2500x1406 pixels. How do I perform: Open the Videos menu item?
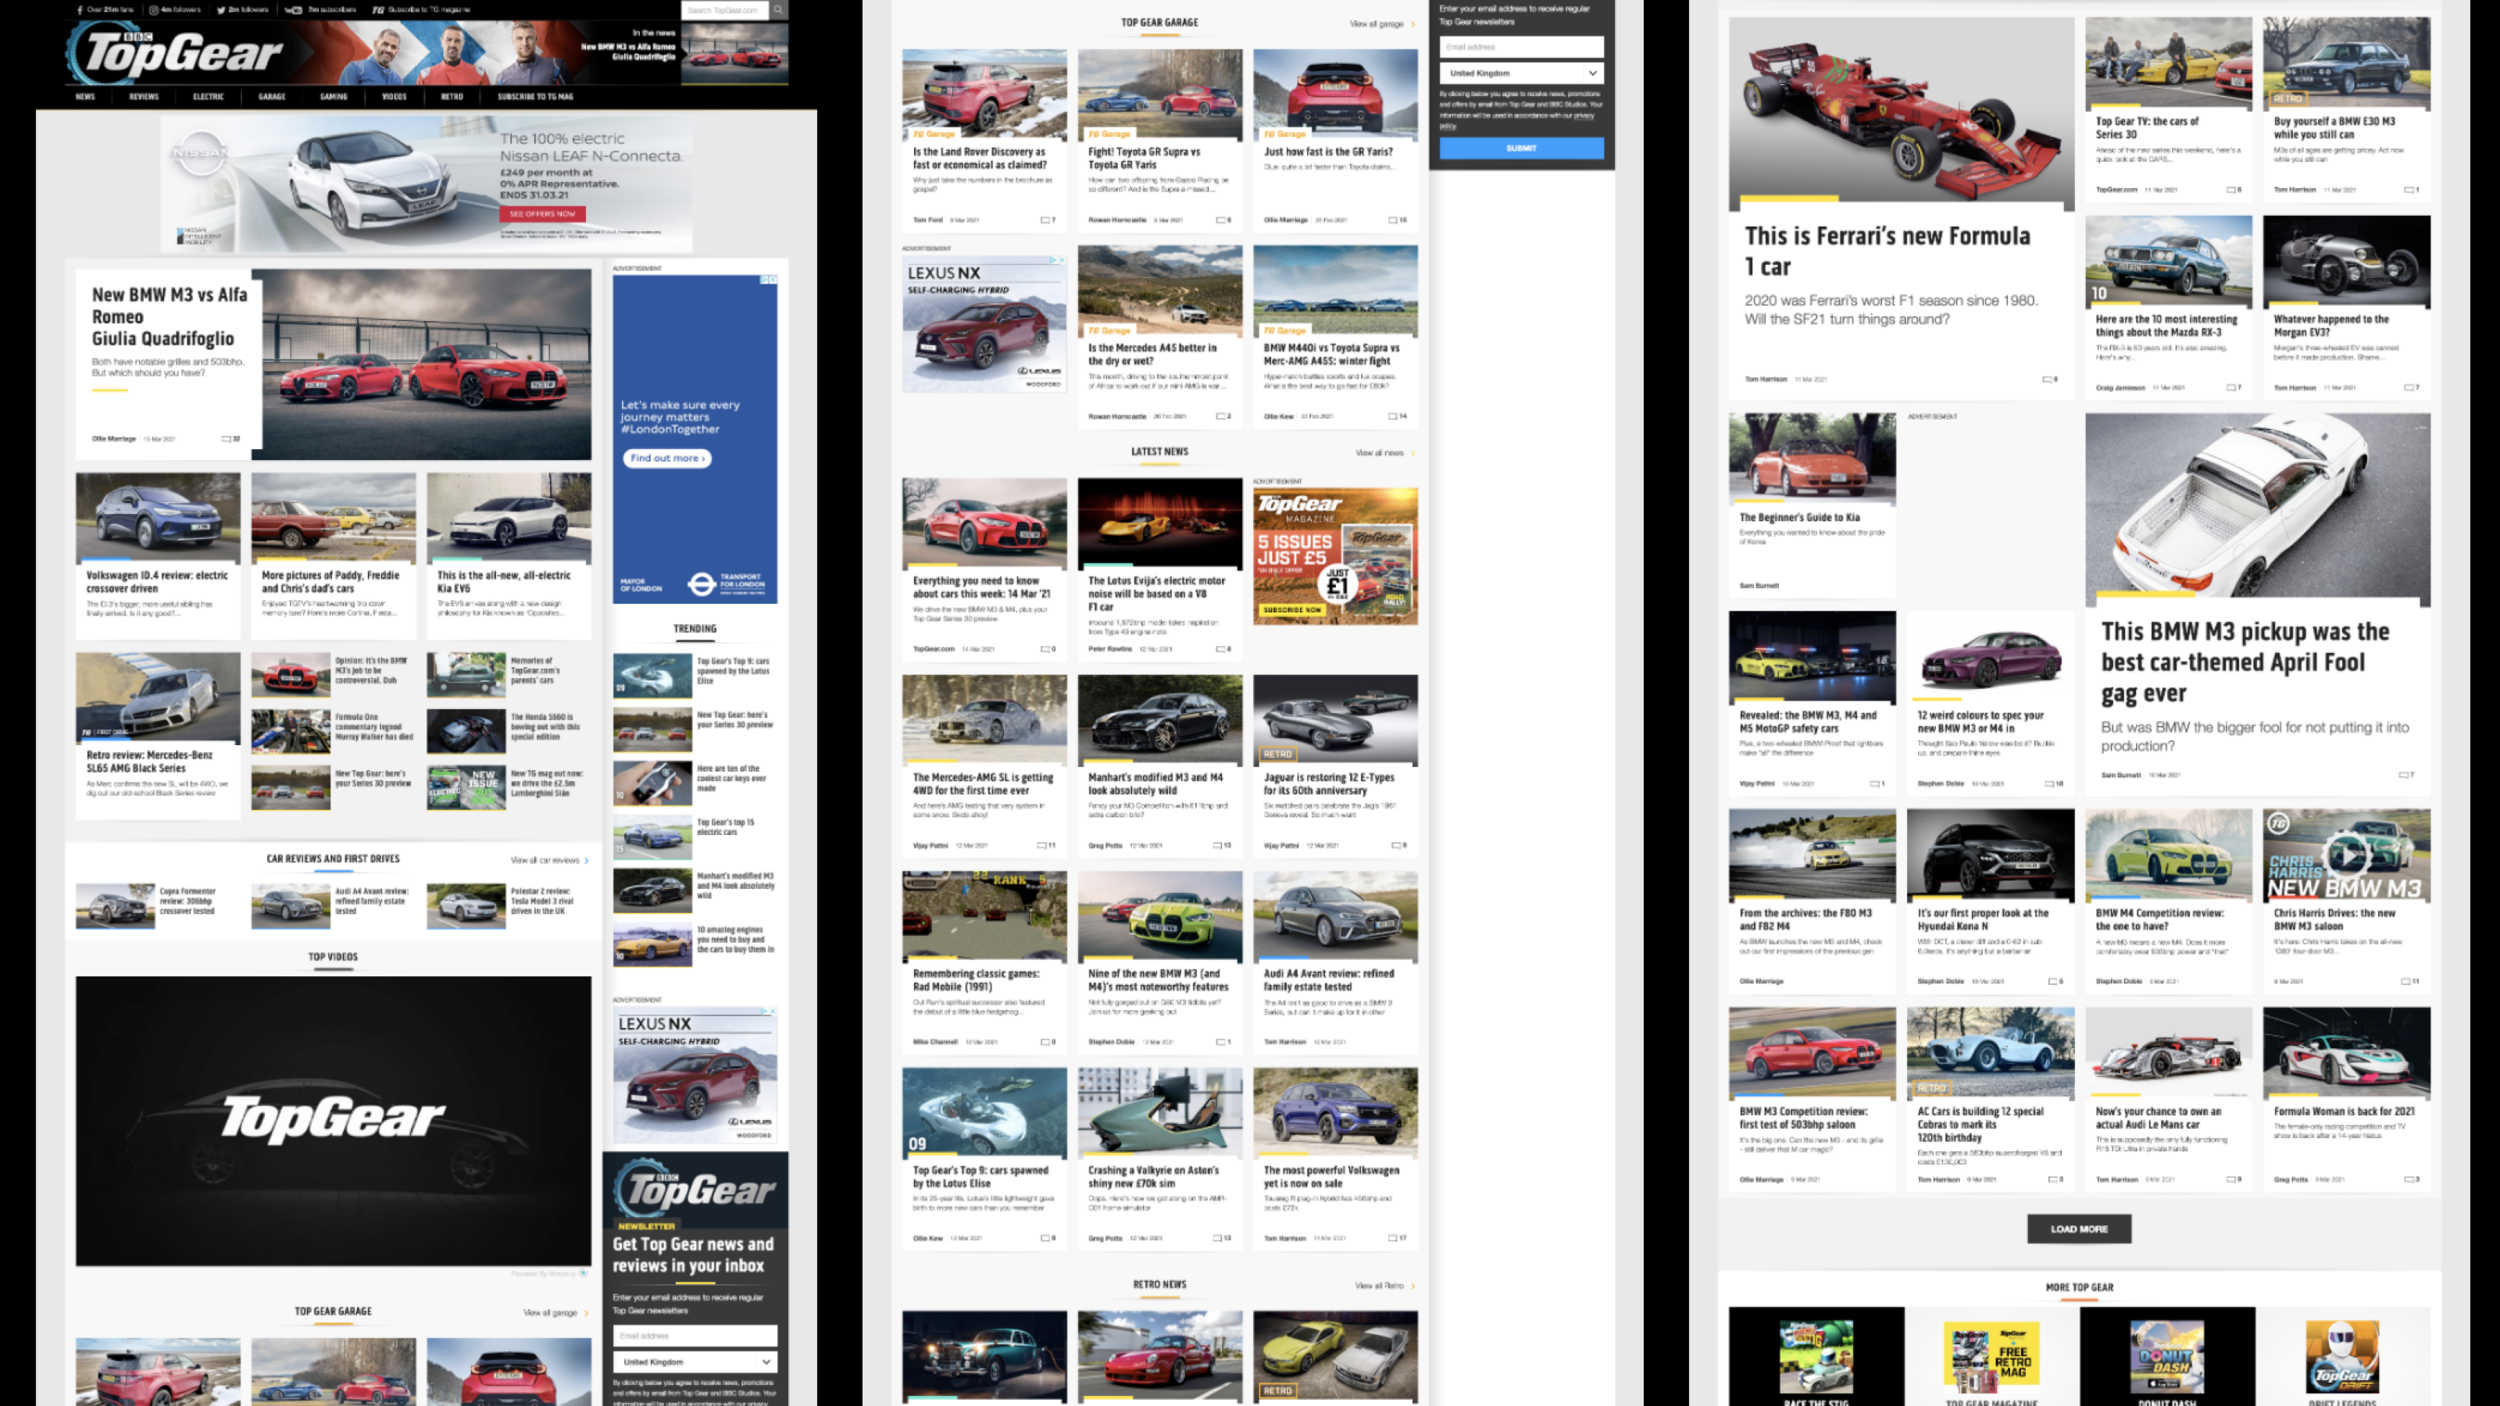(394, 97)
